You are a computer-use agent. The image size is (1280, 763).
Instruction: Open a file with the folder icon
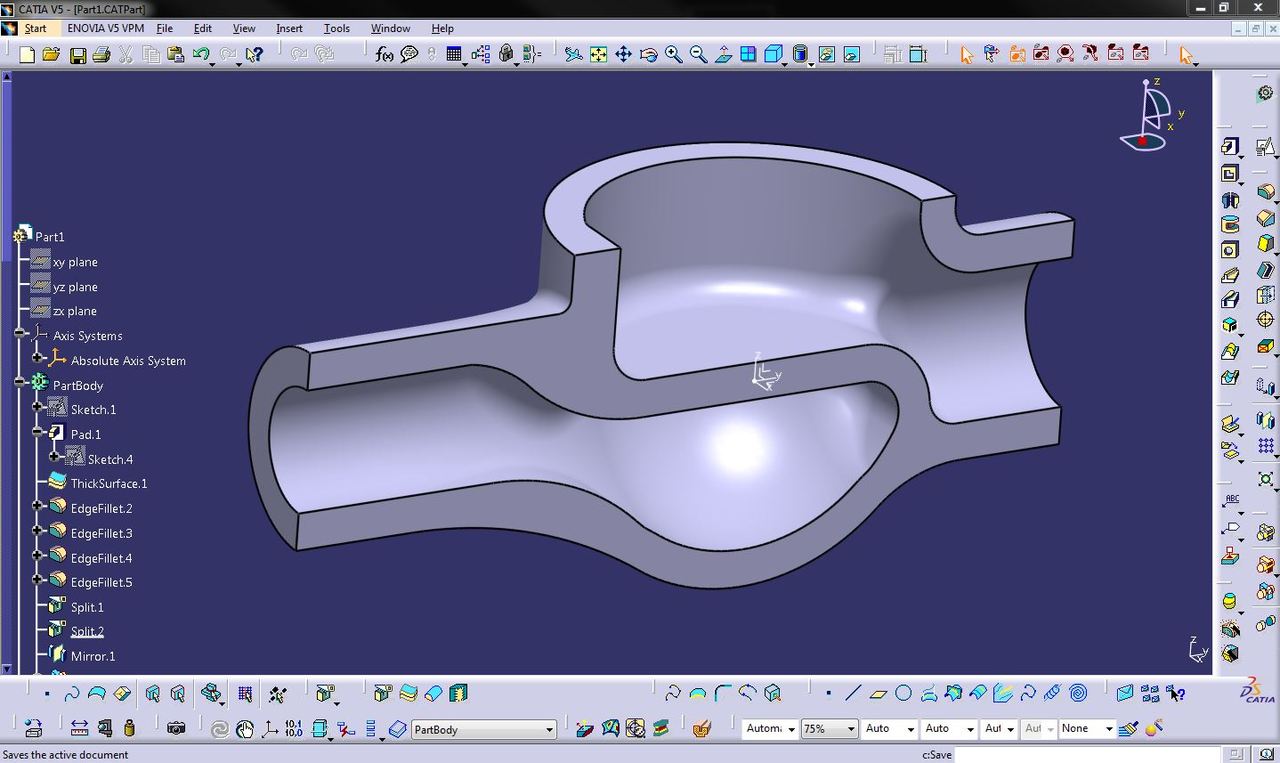tap(51, 54)
